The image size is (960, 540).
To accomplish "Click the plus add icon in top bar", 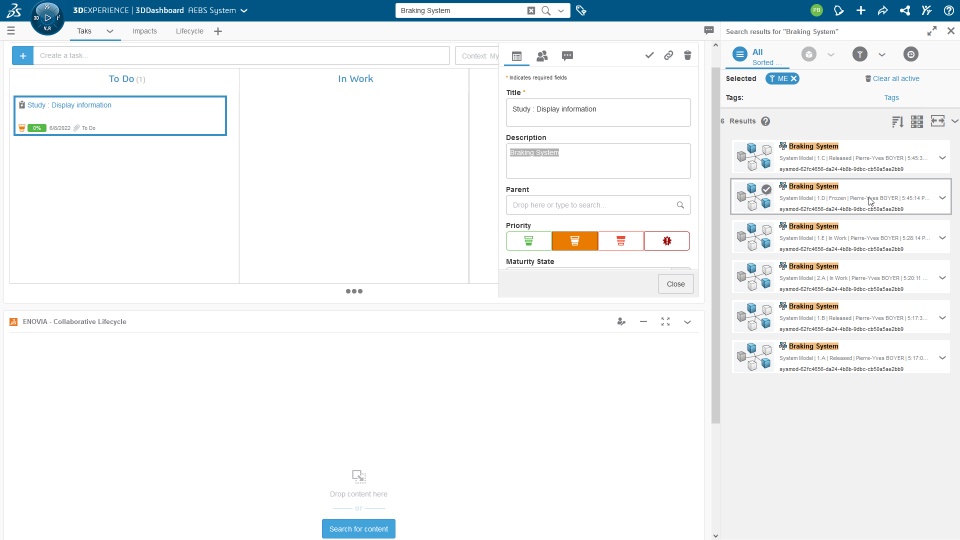I will tap(861, 10).
